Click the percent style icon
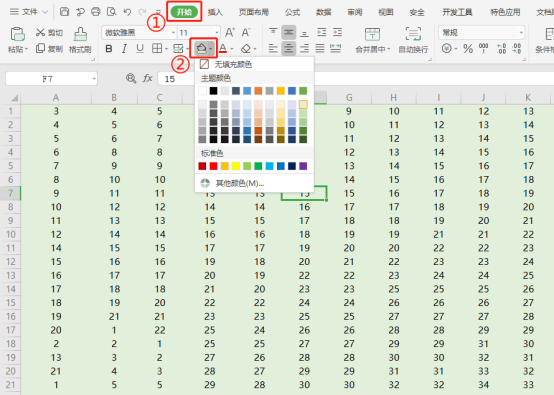554x395 pixels. click(468, 48)
